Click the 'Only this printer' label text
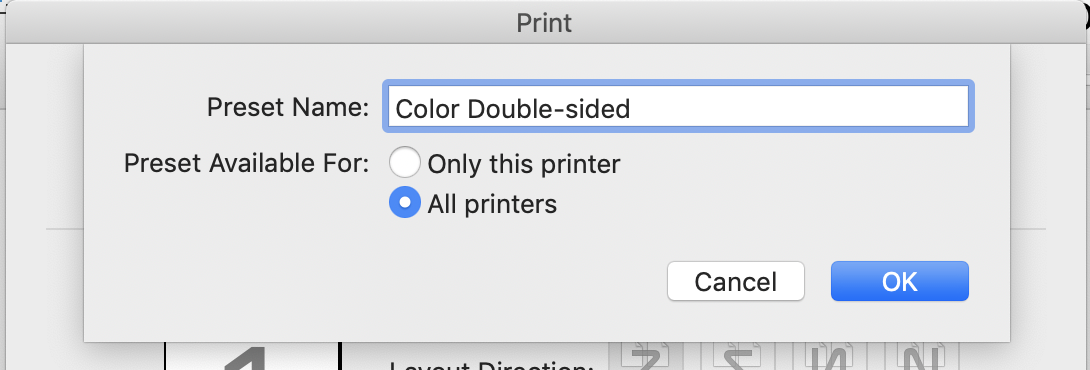The height and width of the screenshot is (370, 1090). (523, 164)
